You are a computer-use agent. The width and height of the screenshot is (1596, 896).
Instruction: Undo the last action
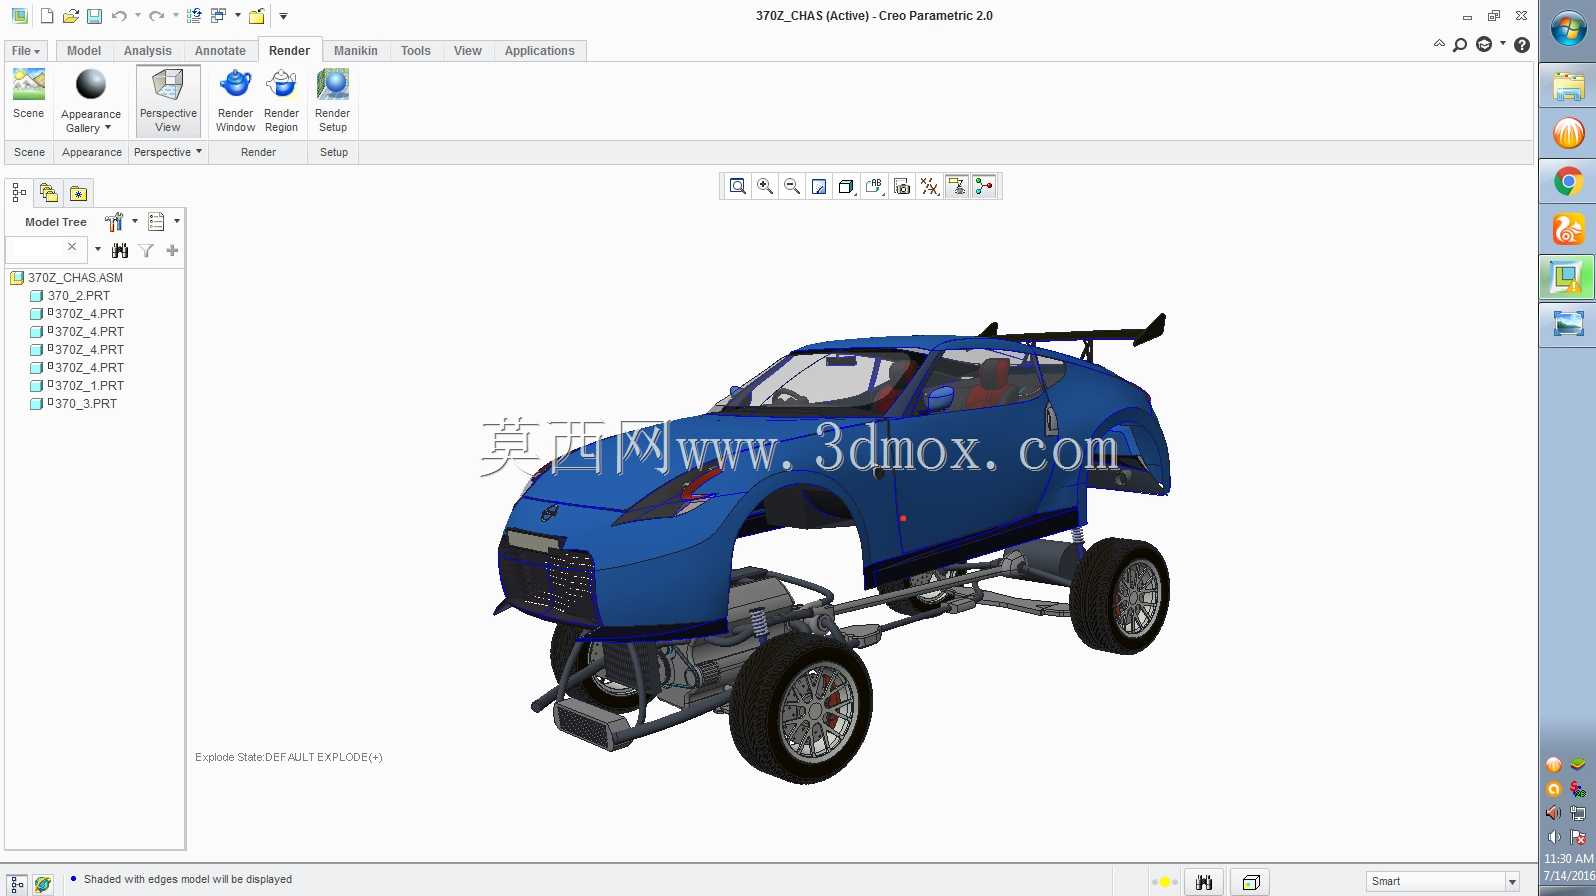[x=119, y=16]
